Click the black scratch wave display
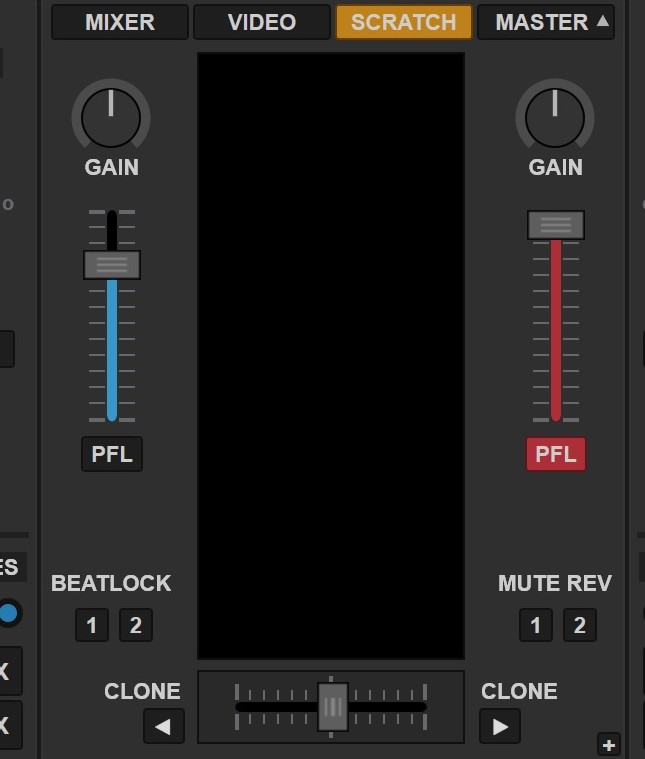Viewport: 645px width, 759px height. click(331, 356)
